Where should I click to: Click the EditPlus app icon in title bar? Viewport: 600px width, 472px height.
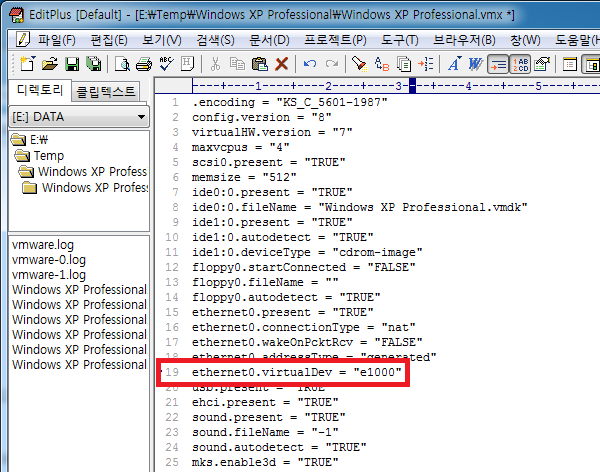tap(16, 15)
